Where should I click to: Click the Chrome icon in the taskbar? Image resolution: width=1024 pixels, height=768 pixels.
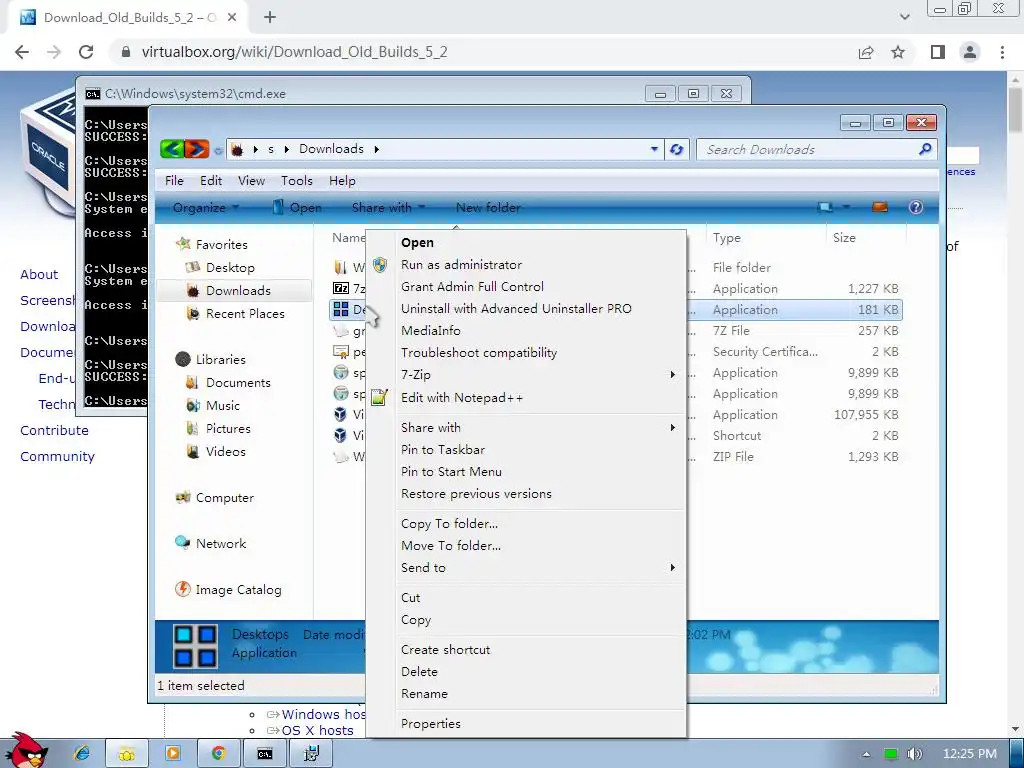click(218, 754)
